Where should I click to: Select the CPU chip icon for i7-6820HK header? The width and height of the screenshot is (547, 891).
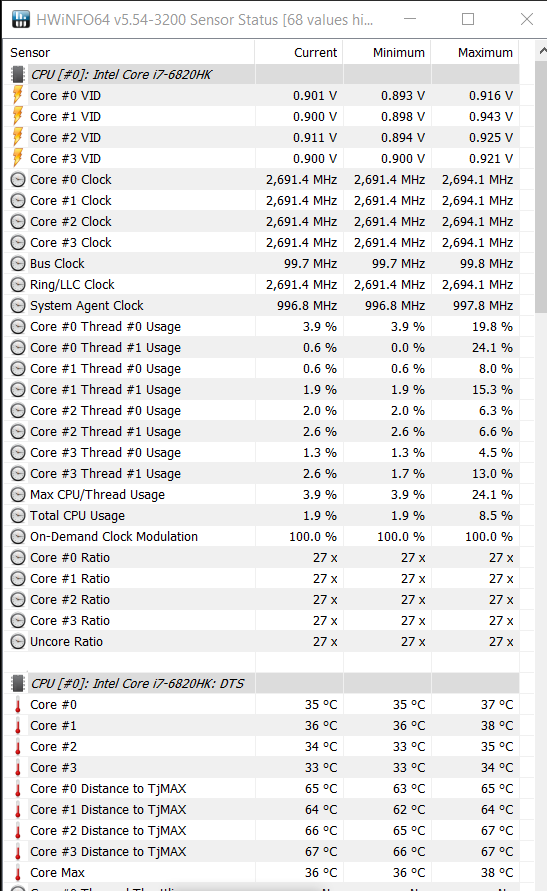click(18, 74)
